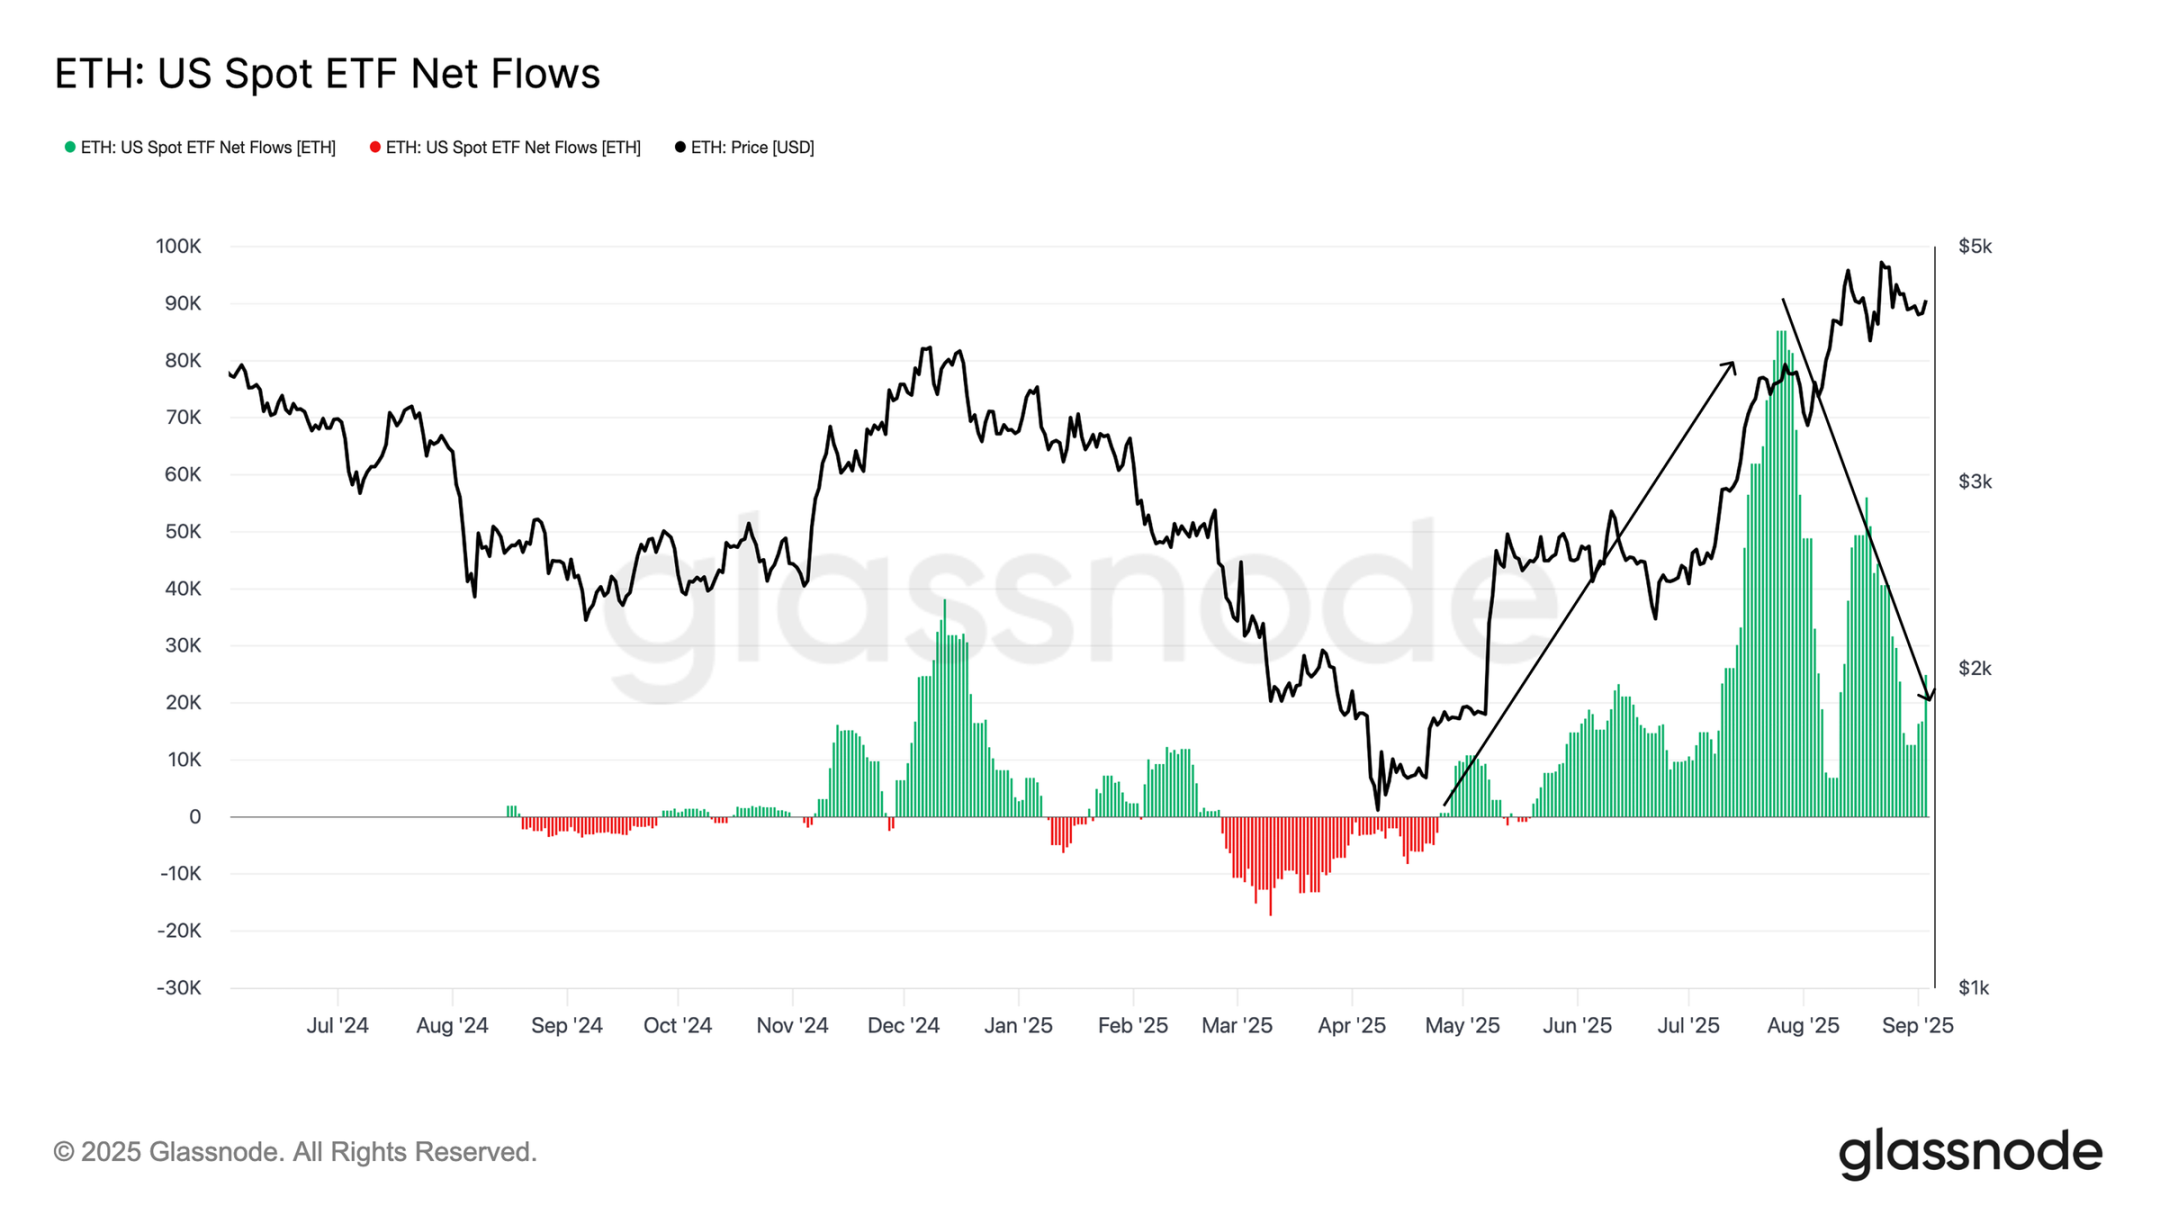
Task: Toggle the 'ETH: Price [USD]' legend label
Action: [x=752, y=148]
